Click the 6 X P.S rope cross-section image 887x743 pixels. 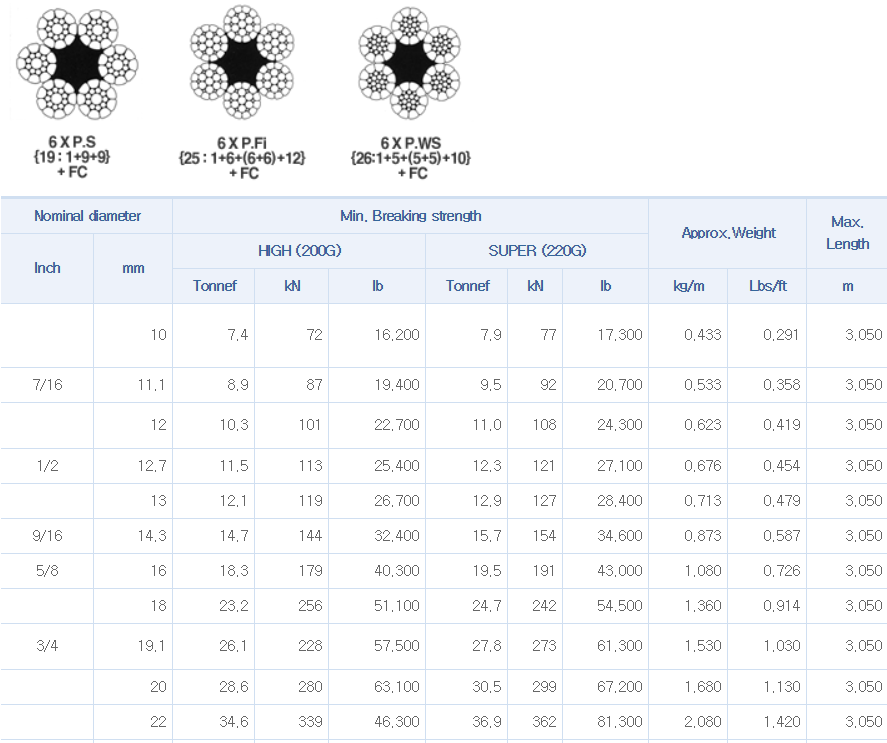click(x=77, y=64)
